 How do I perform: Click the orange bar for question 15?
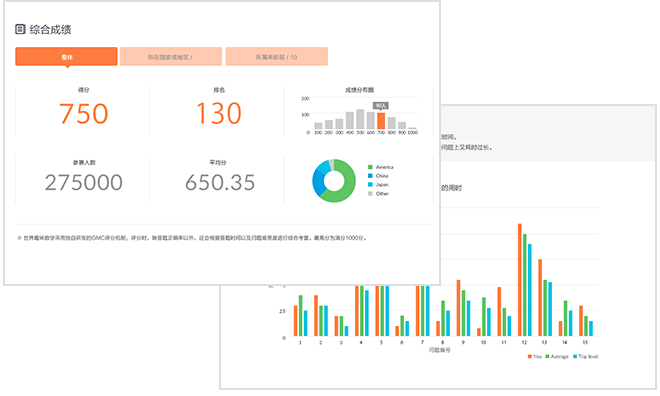(x=581, y=321)
